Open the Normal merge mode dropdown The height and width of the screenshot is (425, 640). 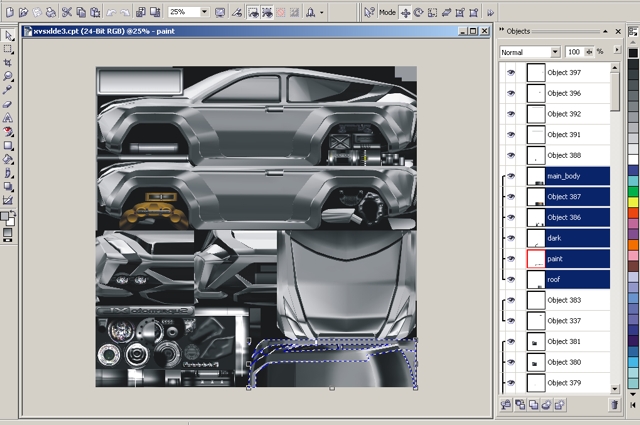pyautogui.click(x=554, y=51)
